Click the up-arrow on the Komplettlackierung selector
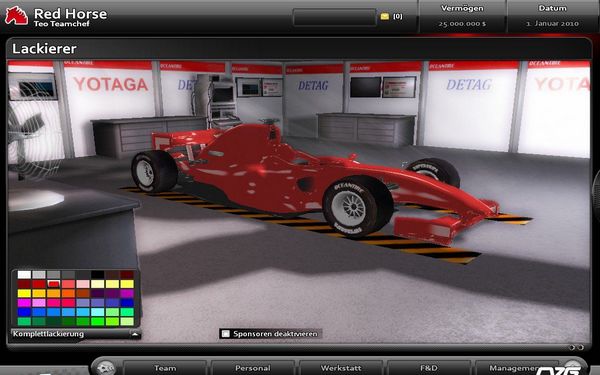The width and height of the screenshot is (600, 375). (135, 334)
